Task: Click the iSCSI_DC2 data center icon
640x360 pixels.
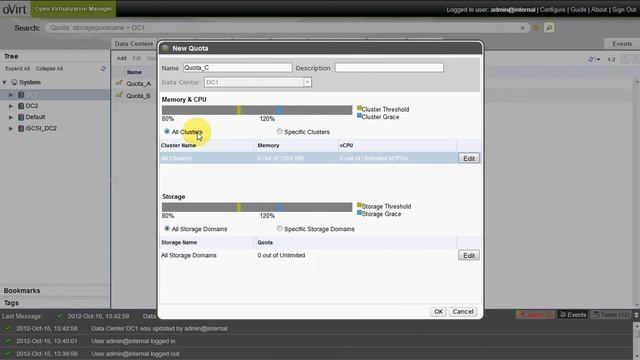Action: [21, 129]
